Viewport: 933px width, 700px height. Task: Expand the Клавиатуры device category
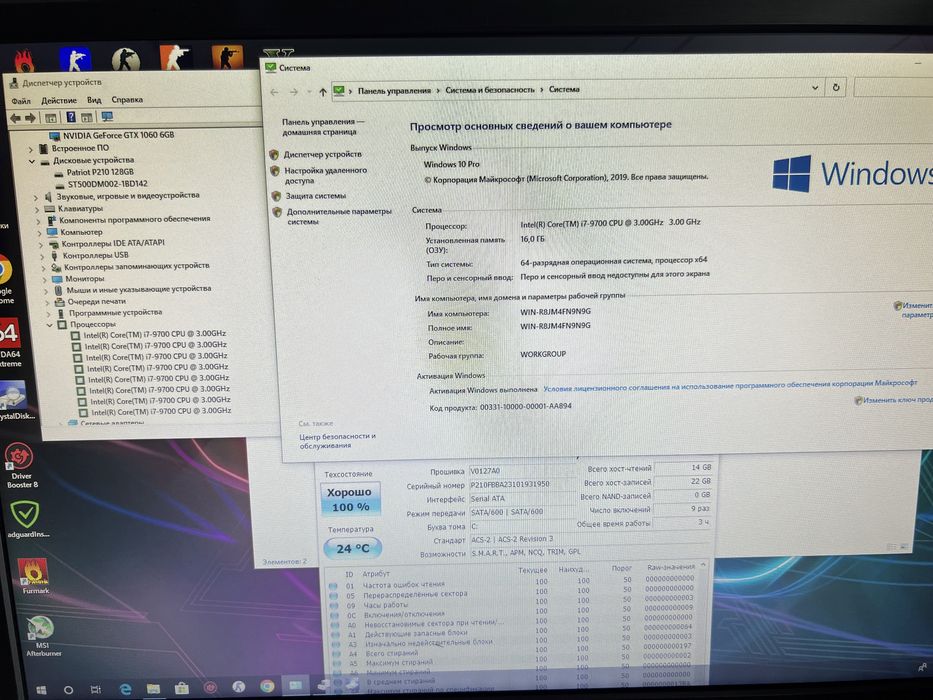36,210
